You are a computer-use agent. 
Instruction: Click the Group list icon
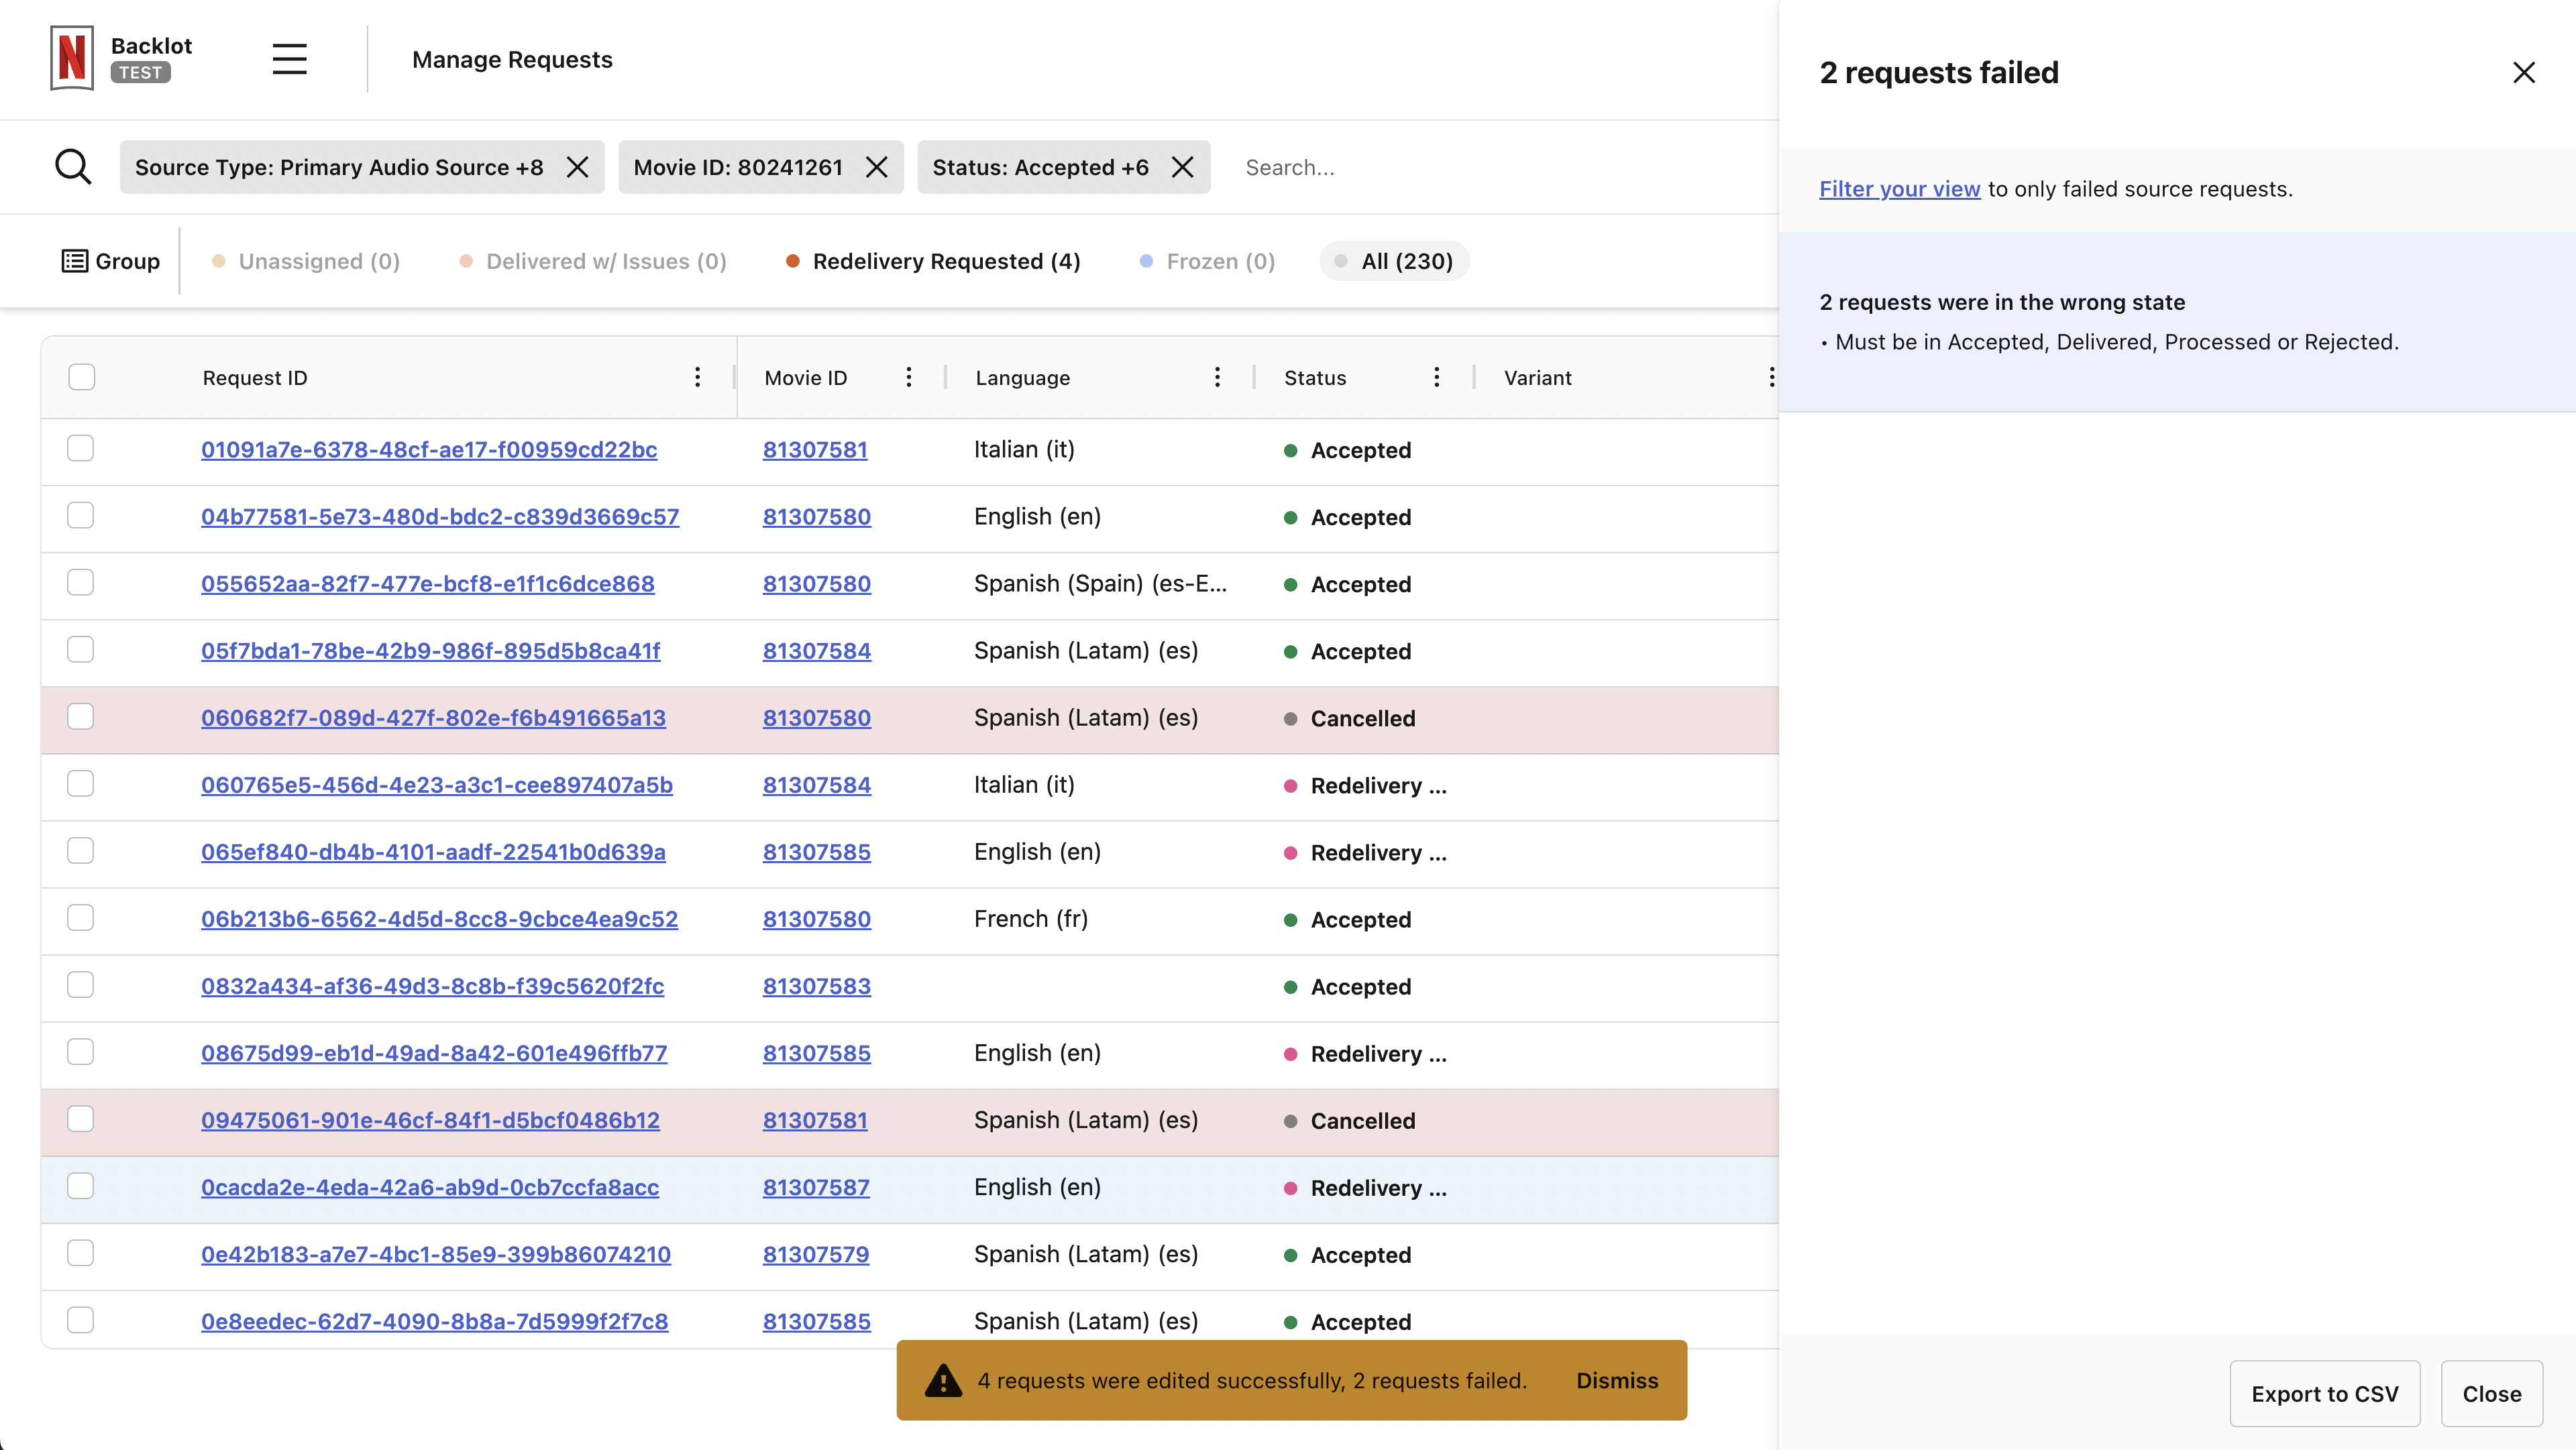(75, 261)
